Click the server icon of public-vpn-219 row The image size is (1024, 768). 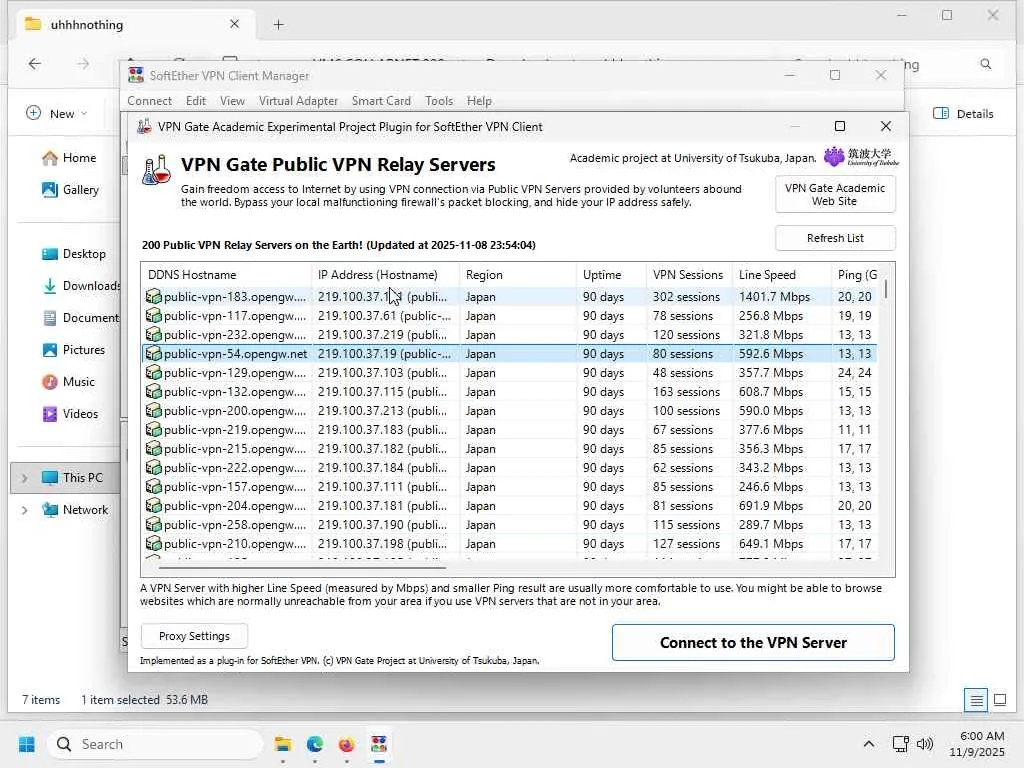[153, 429]
